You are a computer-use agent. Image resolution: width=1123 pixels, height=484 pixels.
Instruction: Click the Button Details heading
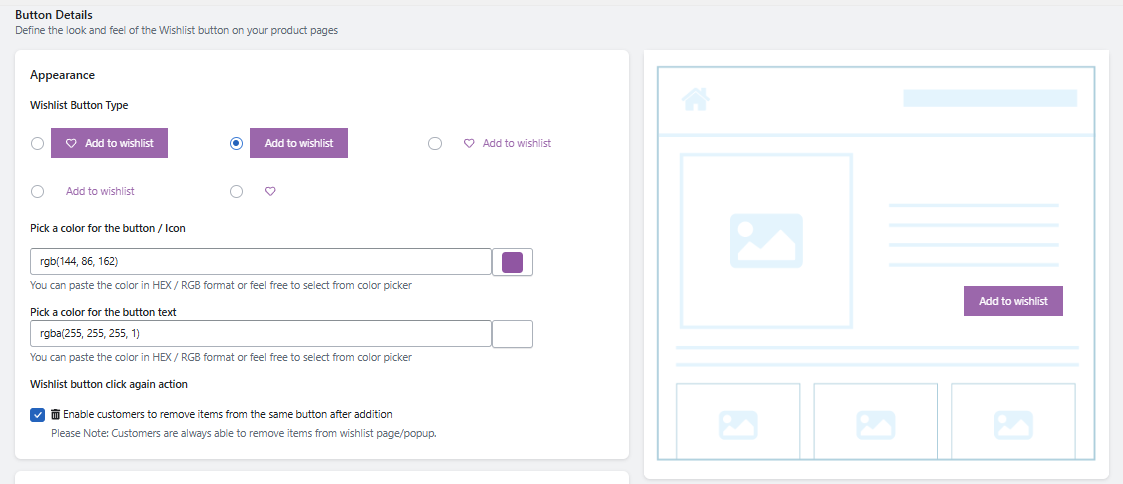(54, 14)
